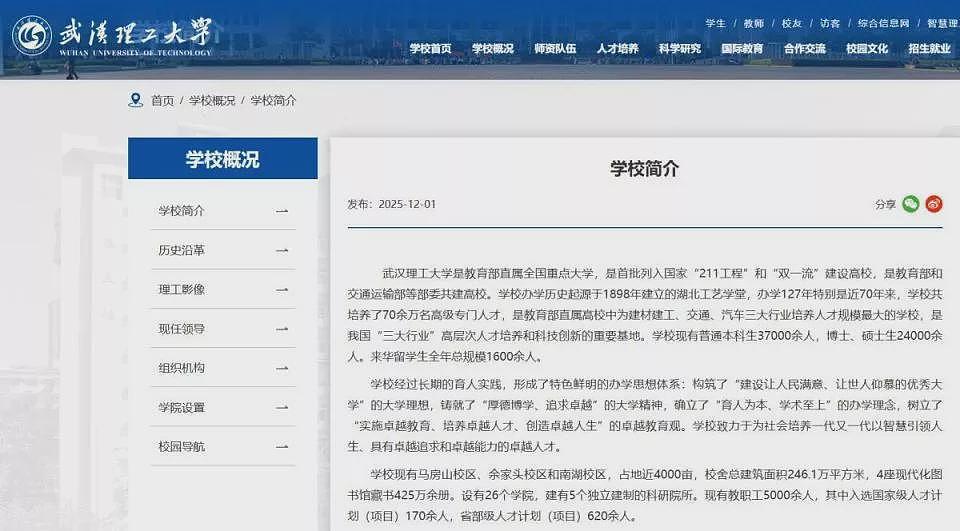Go to 学校简介 in the breadcrumb
The height and width of the screenshot is (531, 960).
pos(273,100)
